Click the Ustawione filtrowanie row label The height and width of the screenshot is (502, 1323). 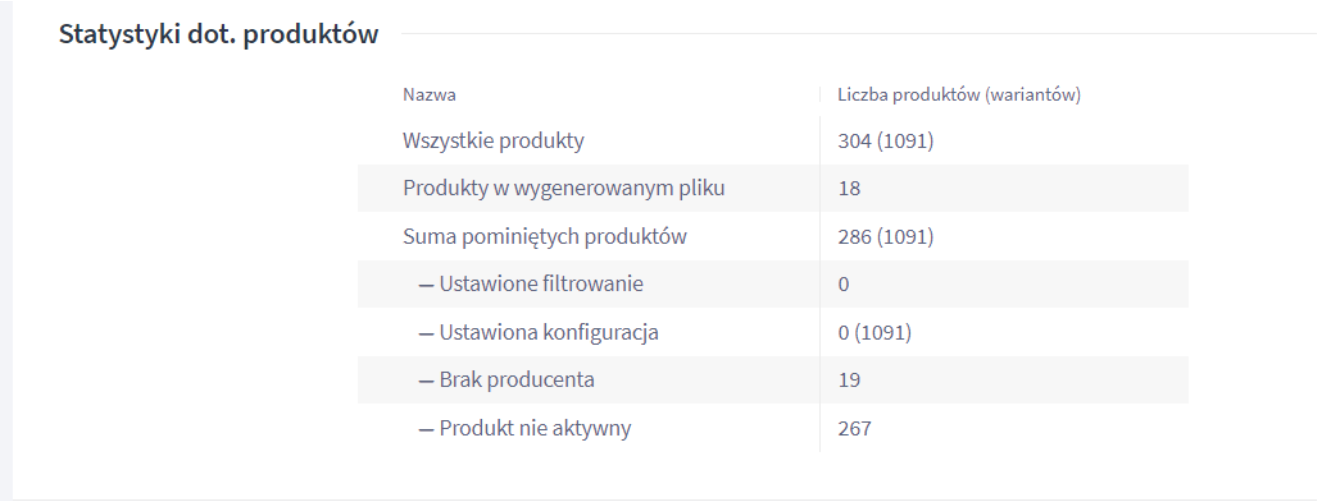541,284
